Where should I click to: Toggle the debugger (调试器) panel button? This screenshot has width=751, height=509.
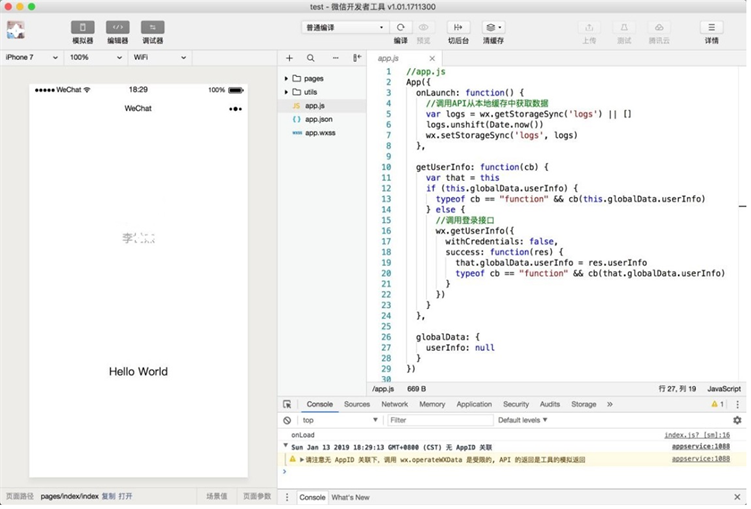152,27
